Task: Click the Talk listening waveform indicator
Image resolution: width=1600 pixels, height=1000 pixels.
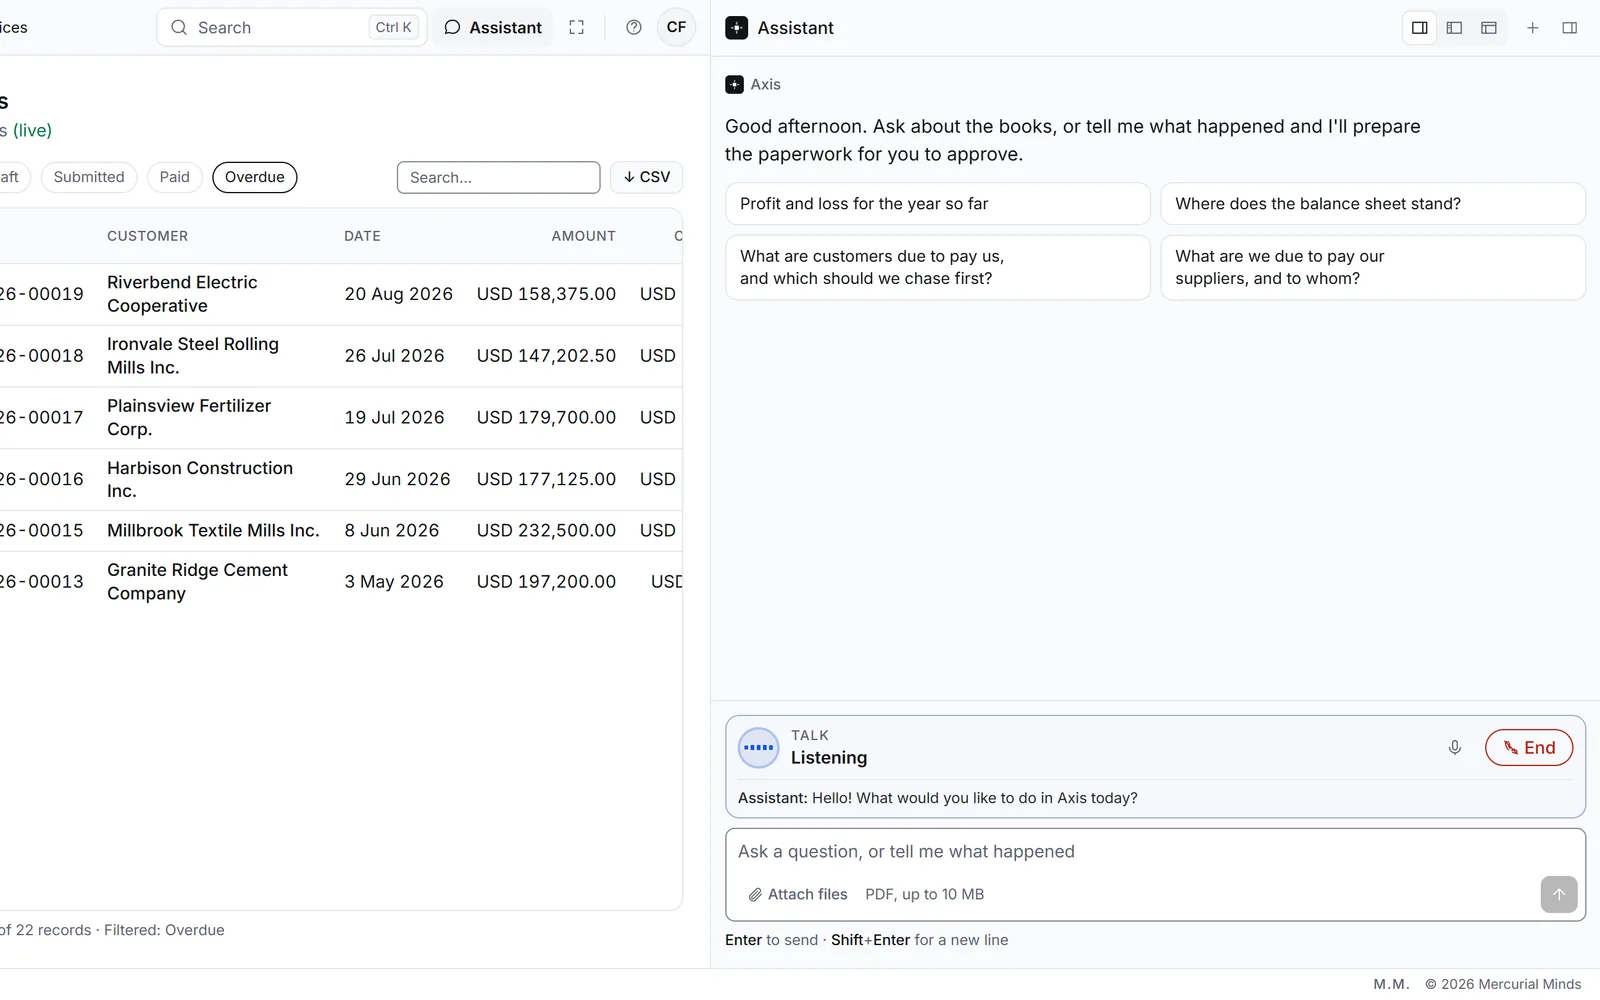Action: (759, 748)
